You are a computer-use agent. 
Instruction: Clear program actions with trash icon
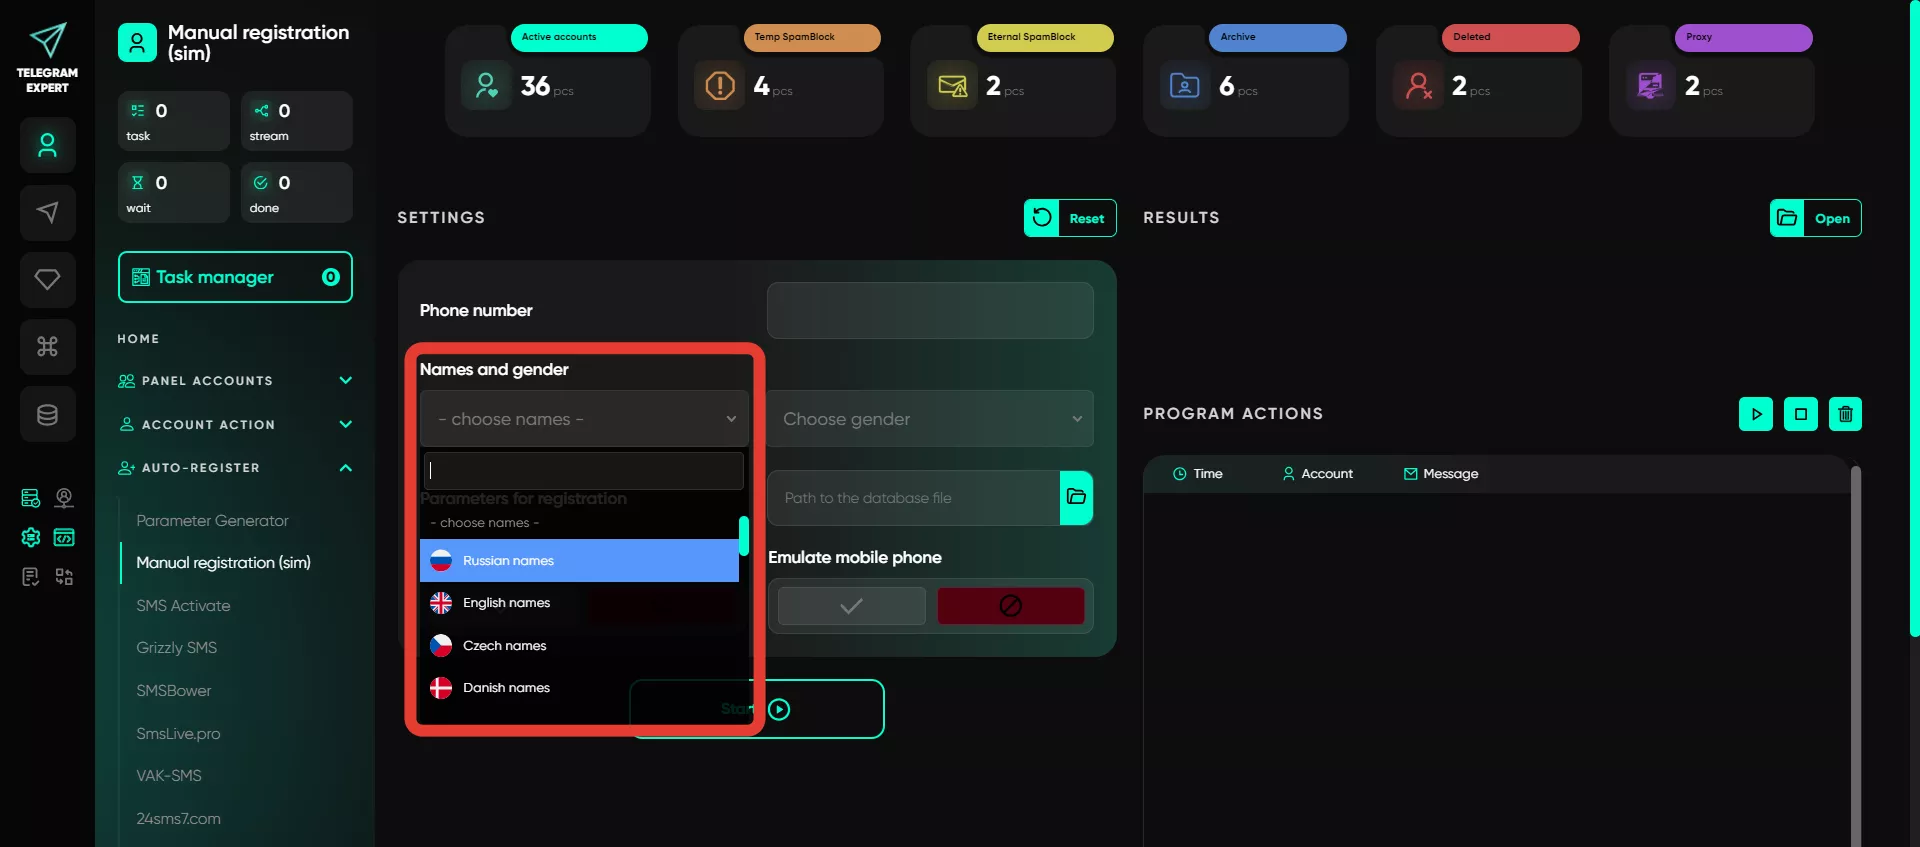pos(1845,414)
